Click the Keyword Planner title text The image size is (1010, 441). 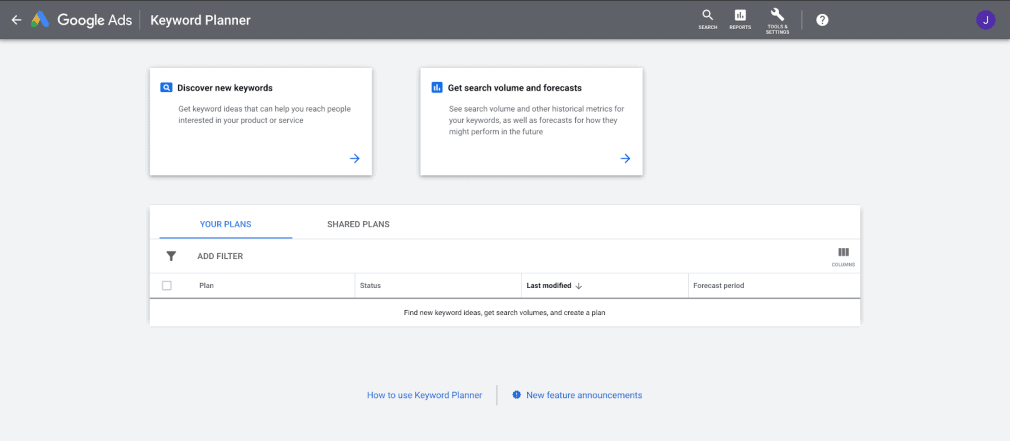tap(200, 20)
